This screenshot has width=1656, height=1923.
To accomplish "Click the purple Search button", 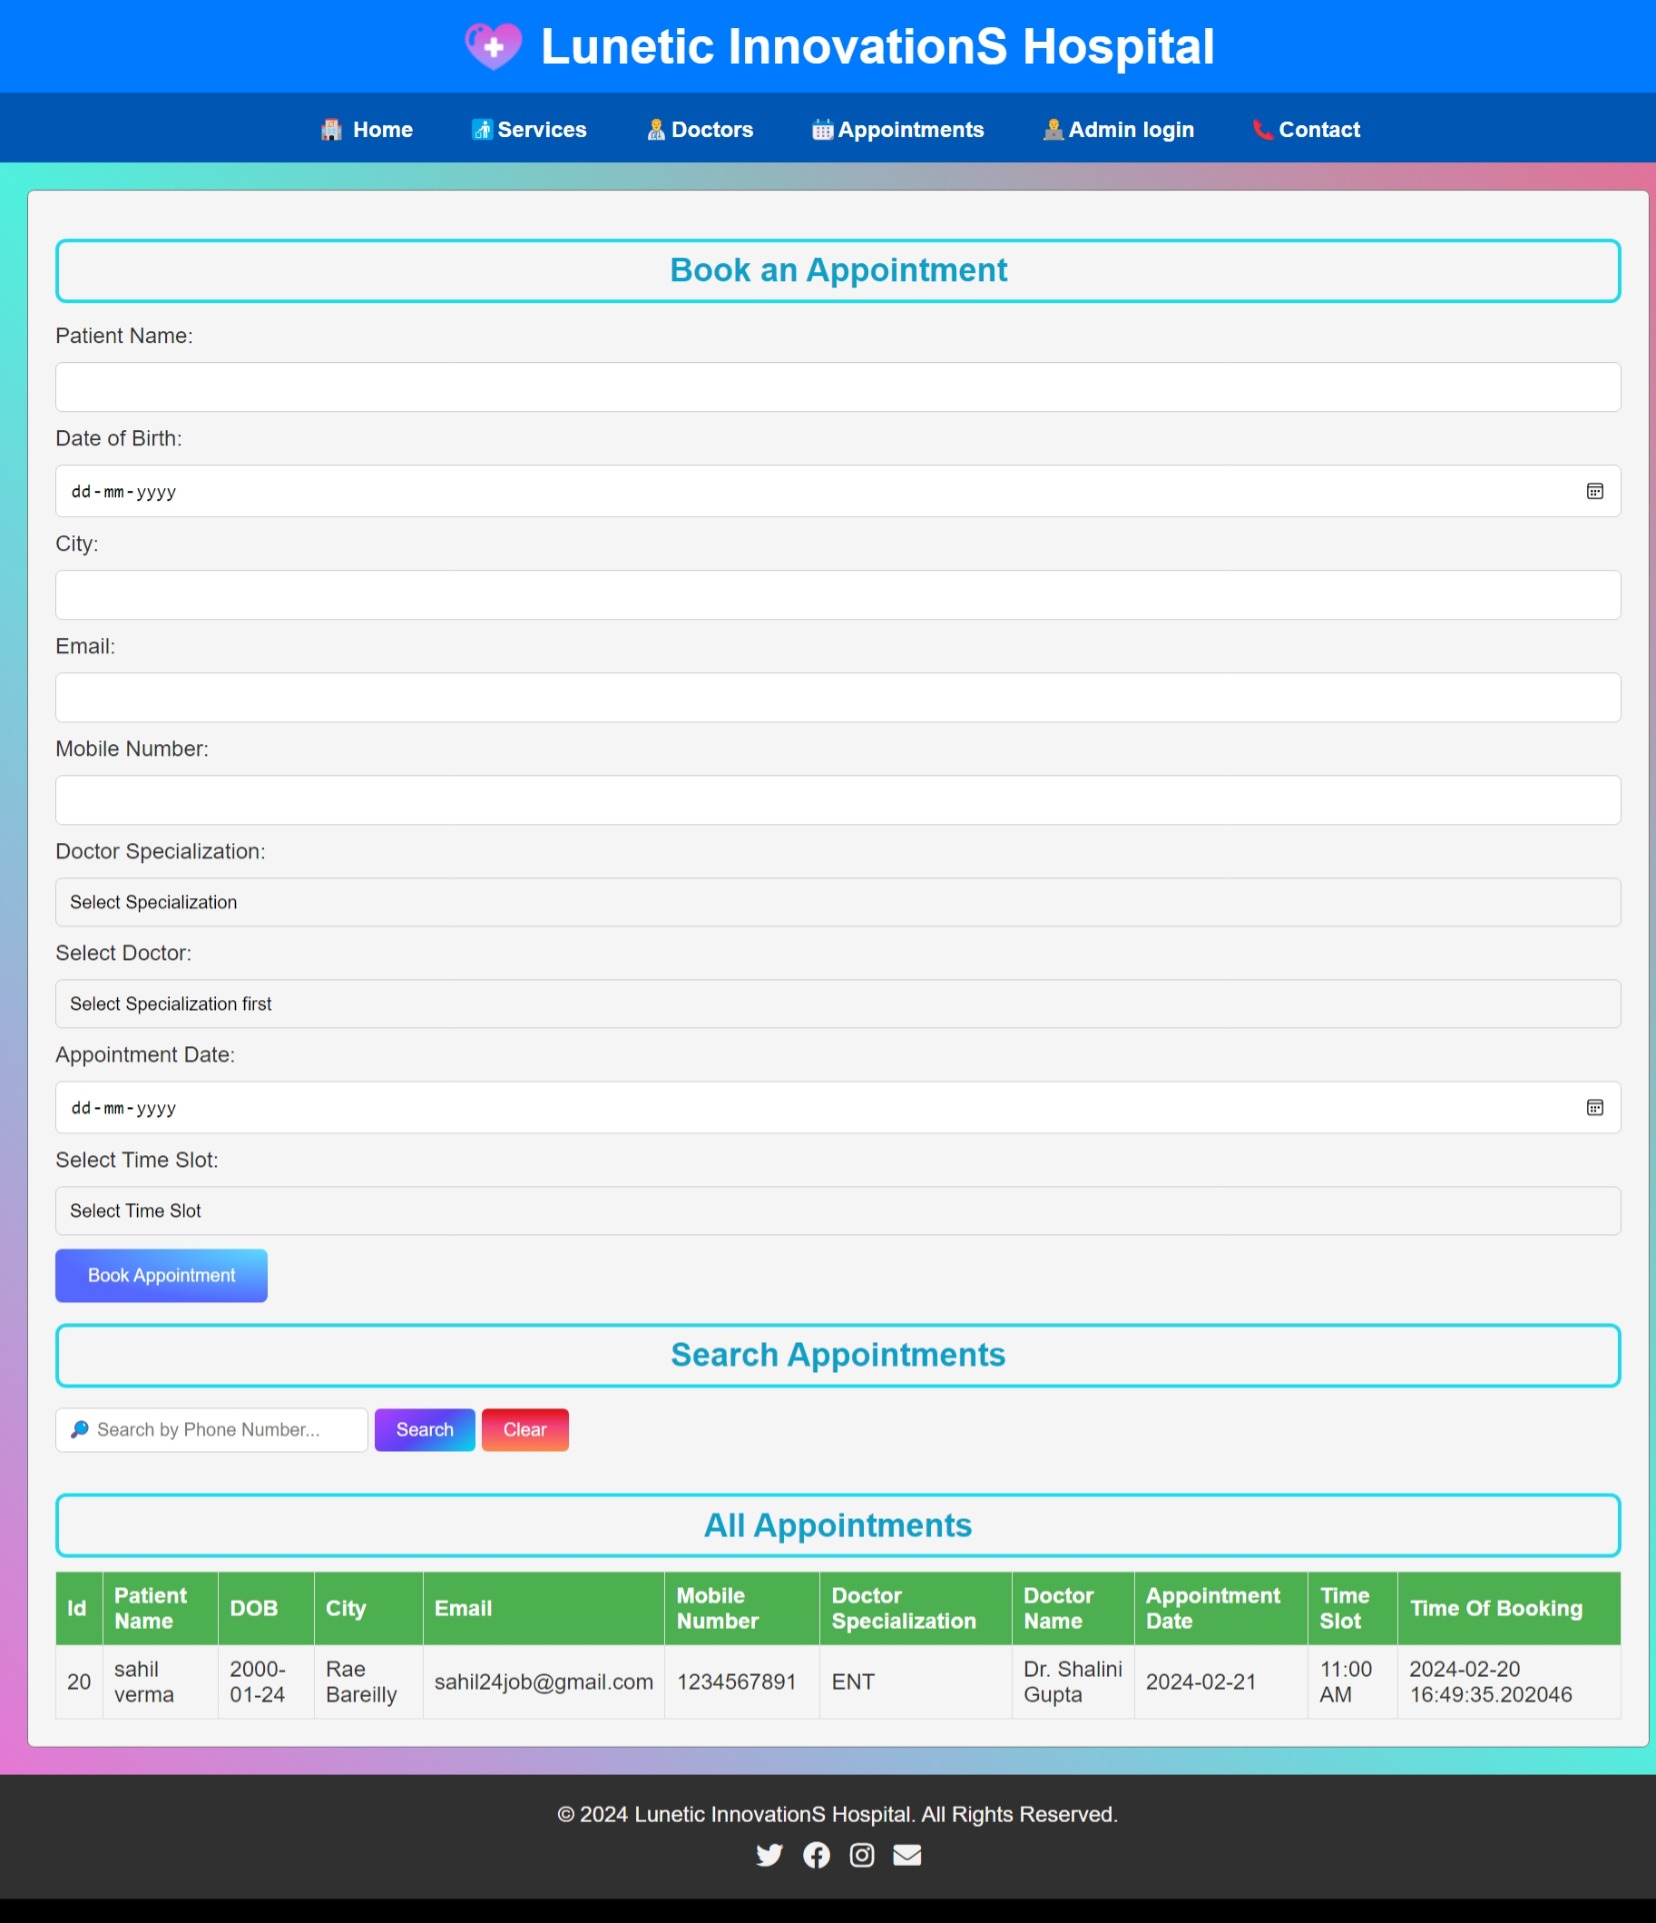I will pos(425,1429).
